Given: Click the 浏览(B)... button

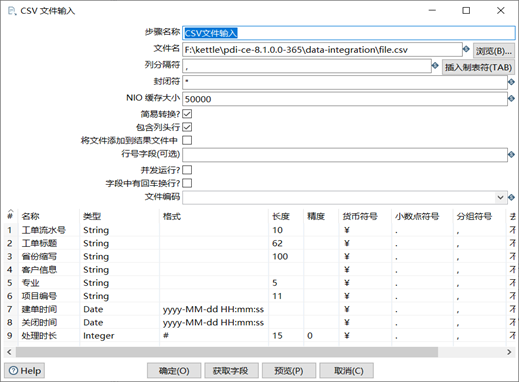Looking at the screenshot, I should [494, 51].
